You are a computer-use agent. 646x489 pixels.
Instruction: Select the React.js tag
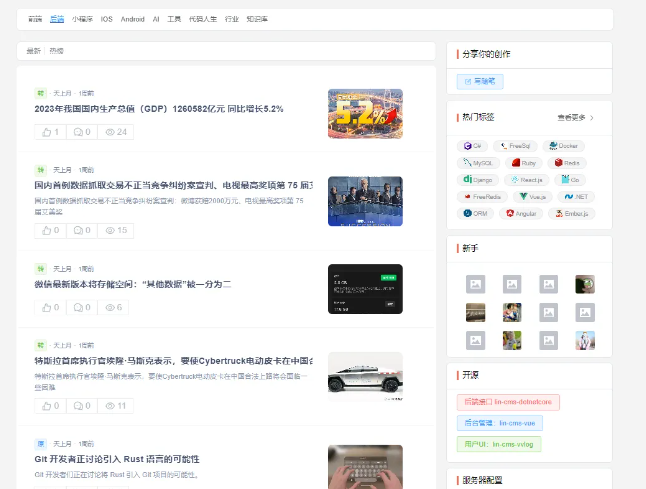click(527, 180)
